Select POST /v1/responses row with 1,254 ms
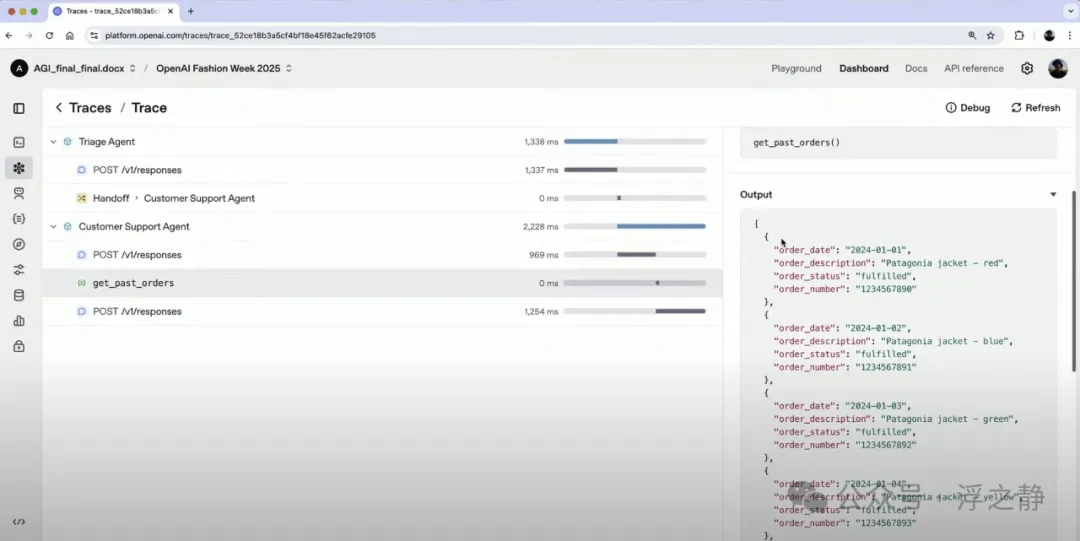This screenshot has height=541, width=1080. 382,312
